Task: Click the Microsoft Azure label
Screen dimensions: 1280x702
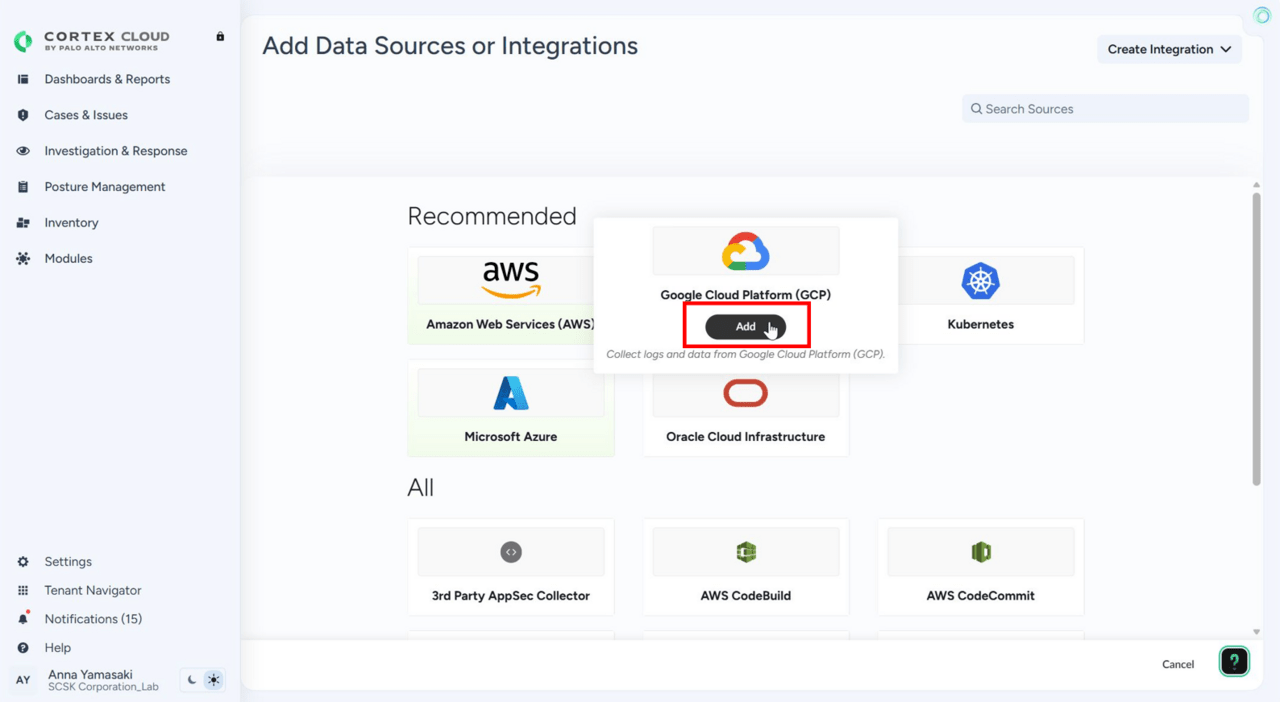Action: pyautogui.click(x=511, y=437)
